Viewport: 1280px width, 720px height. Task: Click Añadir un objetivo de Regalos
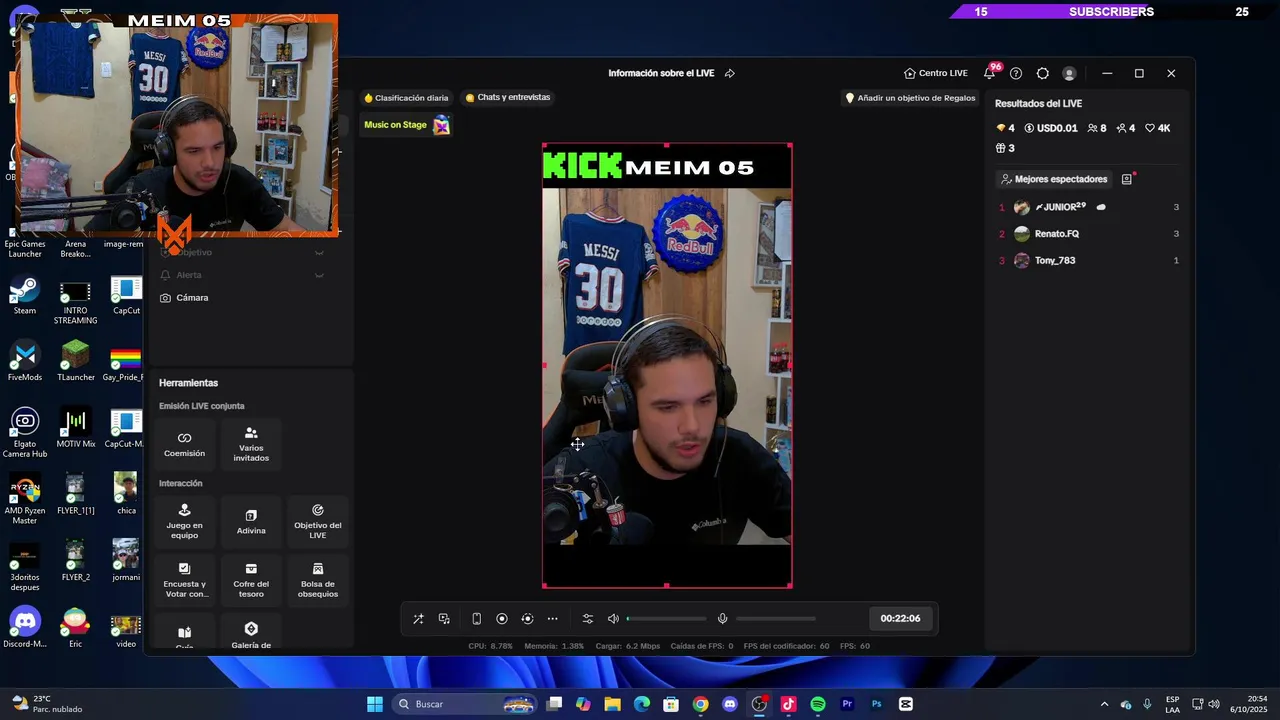tap(910, 98)
